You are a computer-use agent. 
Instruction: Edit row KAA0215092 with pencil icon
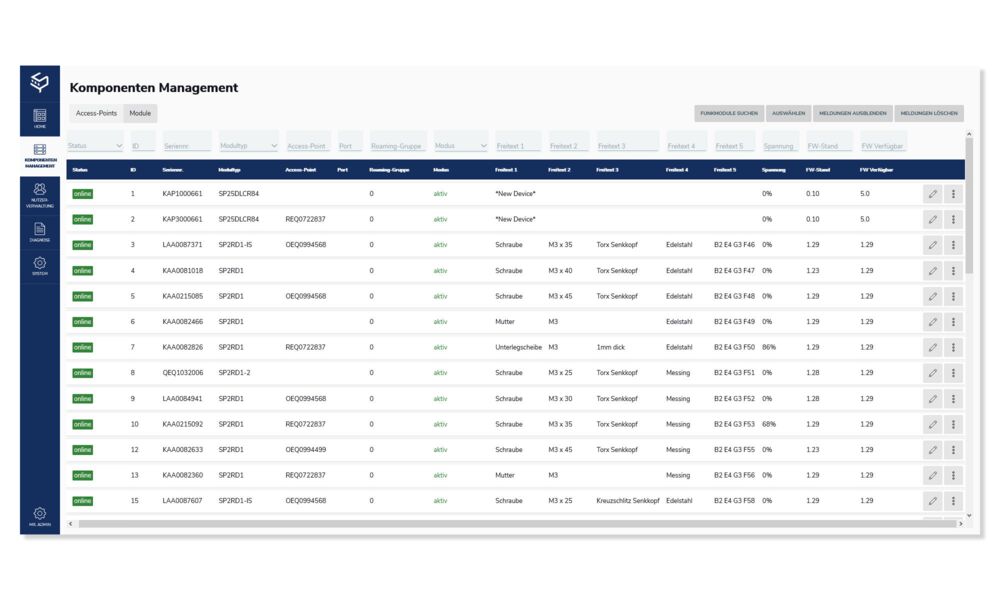[932, 425]
